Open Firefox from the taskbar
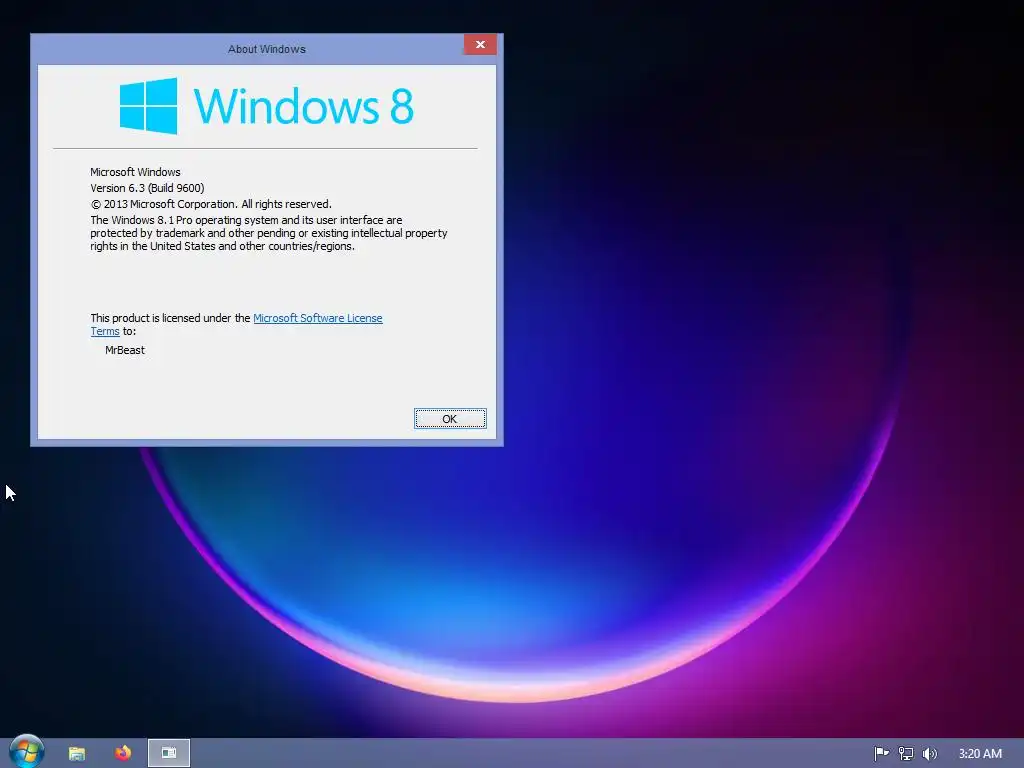This screenshot has width=1024, height=768. coord(123,753)
